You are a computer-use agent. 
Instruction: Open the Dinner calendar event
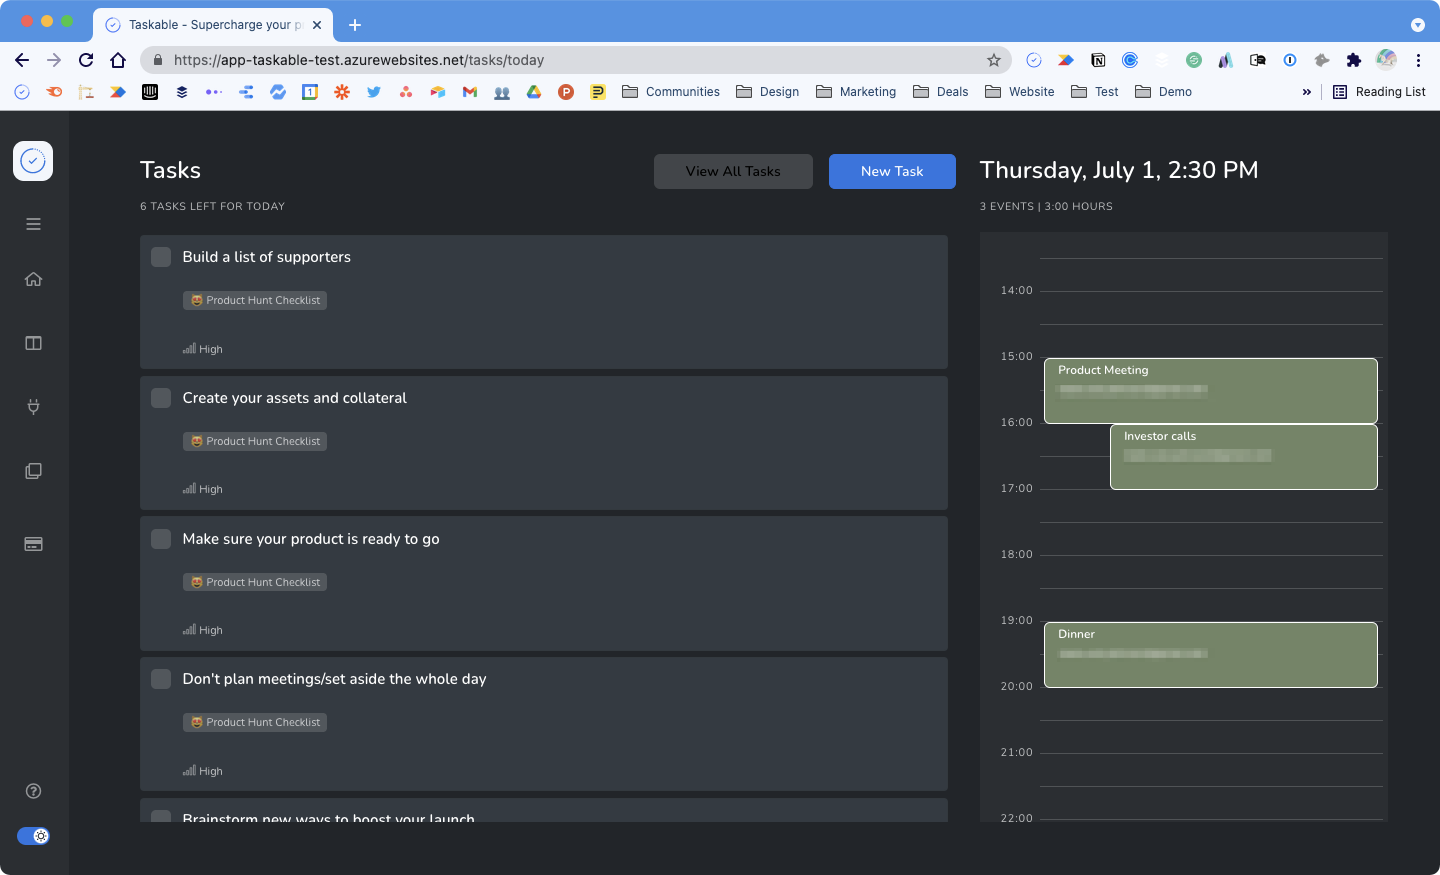[x=1210, y=655]
